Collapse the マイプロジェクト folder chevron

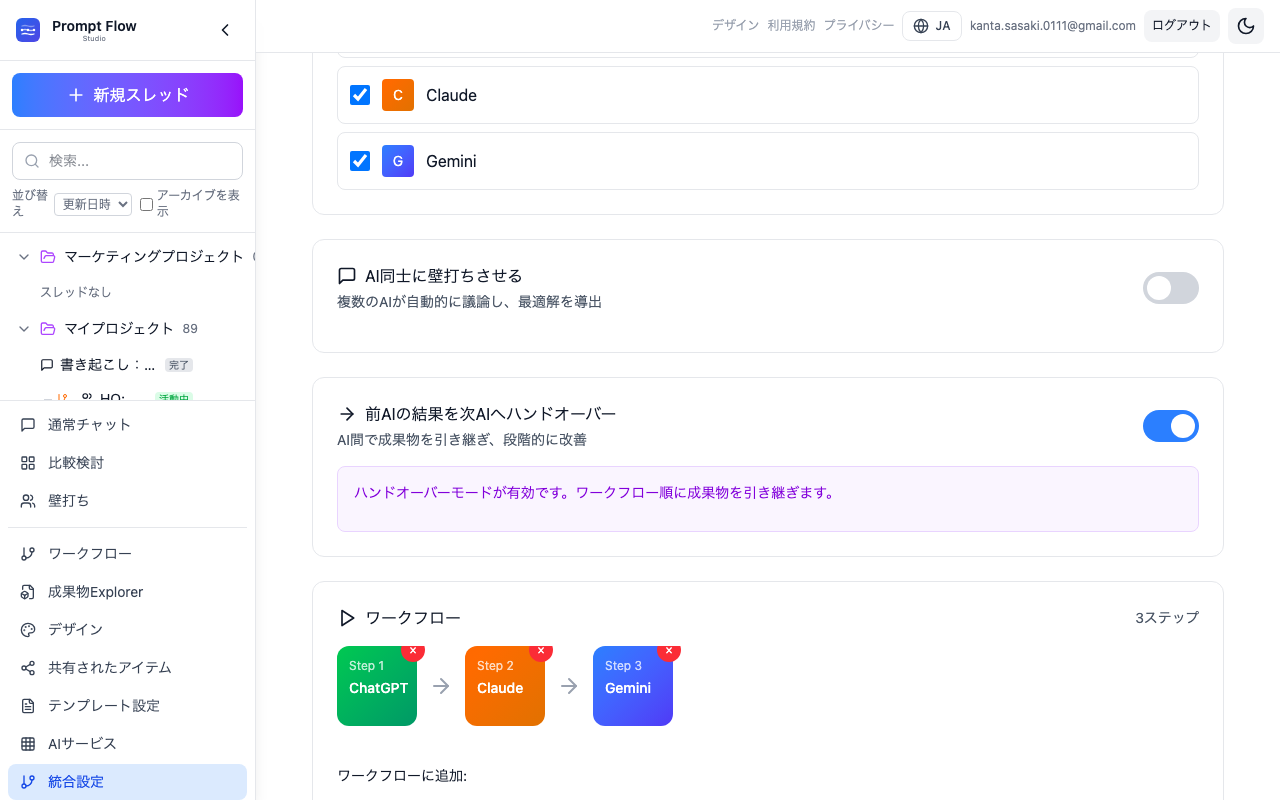pos(24,329)
